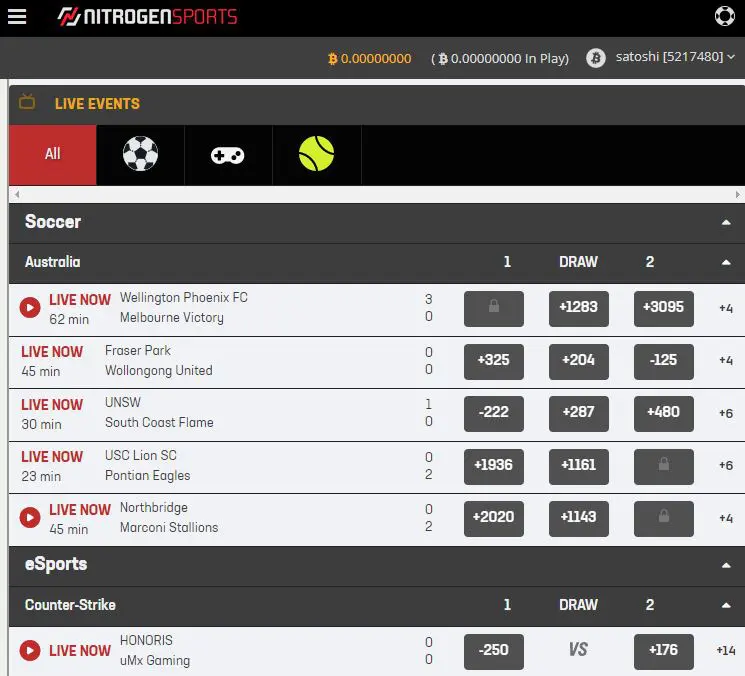Bet on draw at +204

point(579,362)
